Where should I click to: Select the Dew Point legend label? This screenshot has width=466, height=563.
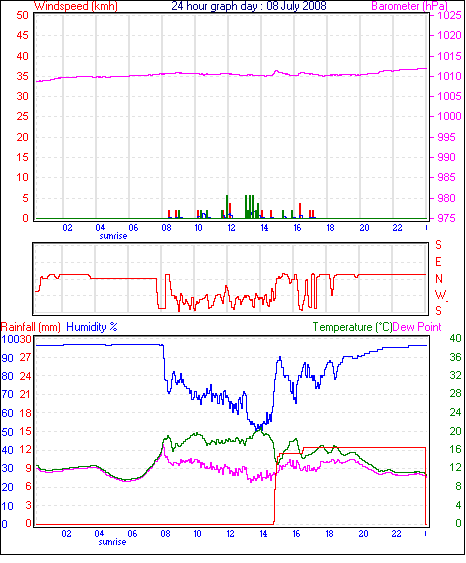tap(417, 327)
